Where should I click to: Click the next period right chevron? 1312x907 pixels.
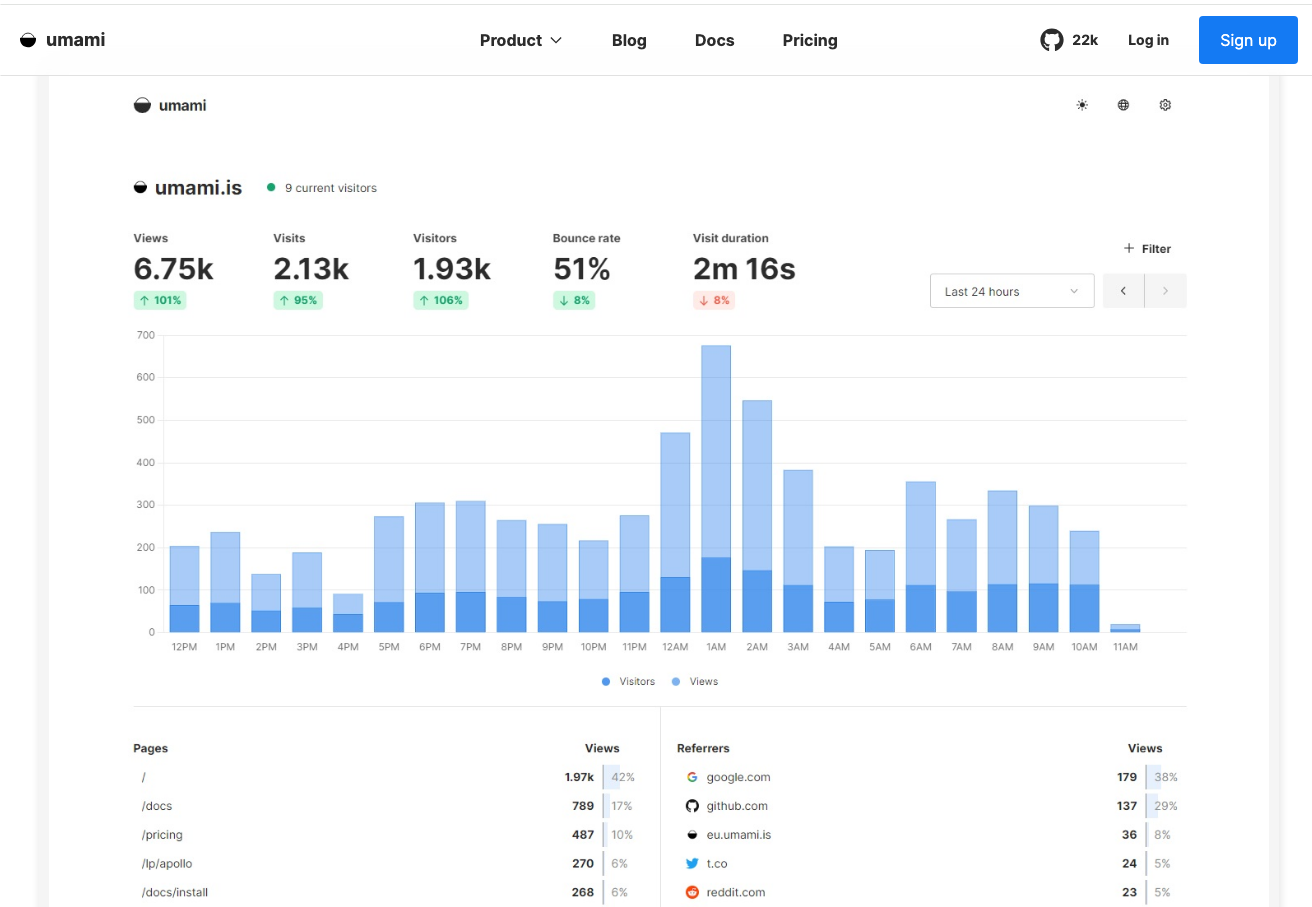tap(1165, 291)
